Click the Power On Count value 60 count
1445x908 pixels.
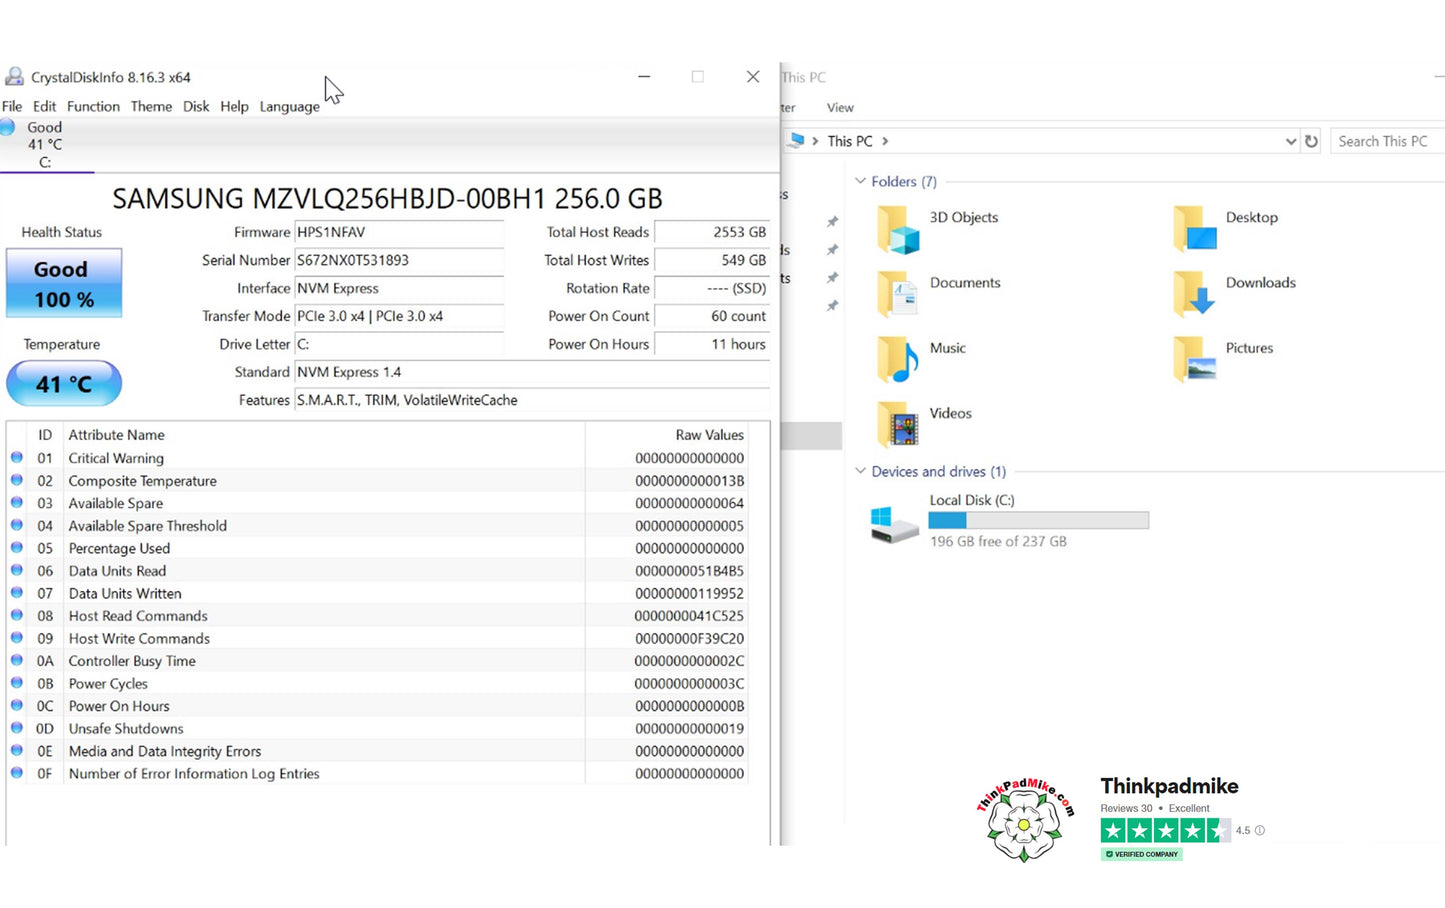coord(712,316)
